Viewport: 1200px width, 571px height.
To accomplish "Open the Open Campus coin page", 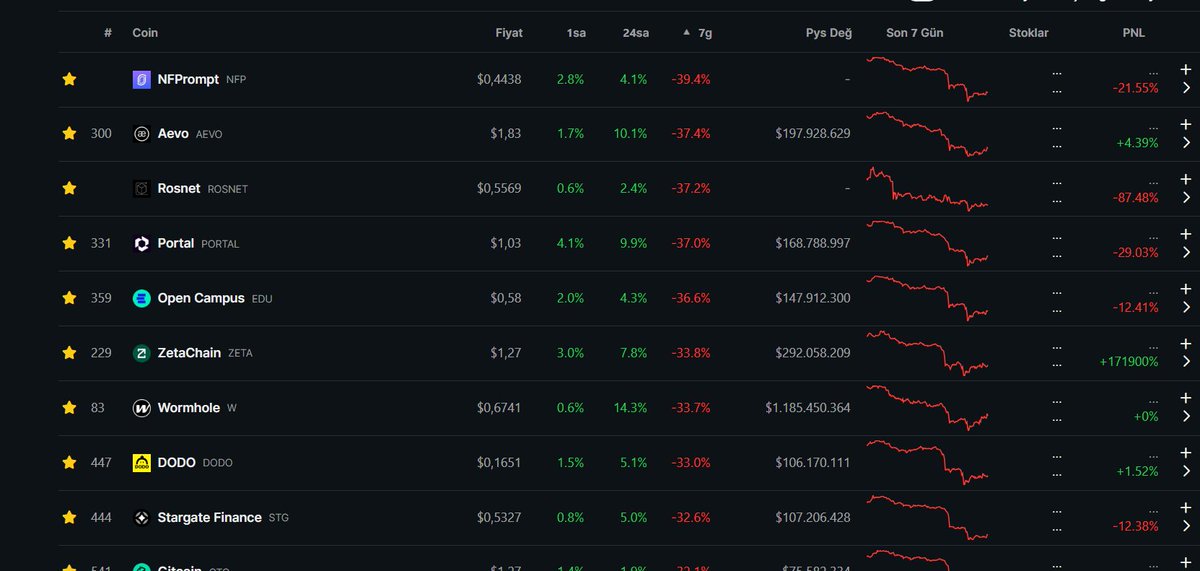I will coord(201,298).
